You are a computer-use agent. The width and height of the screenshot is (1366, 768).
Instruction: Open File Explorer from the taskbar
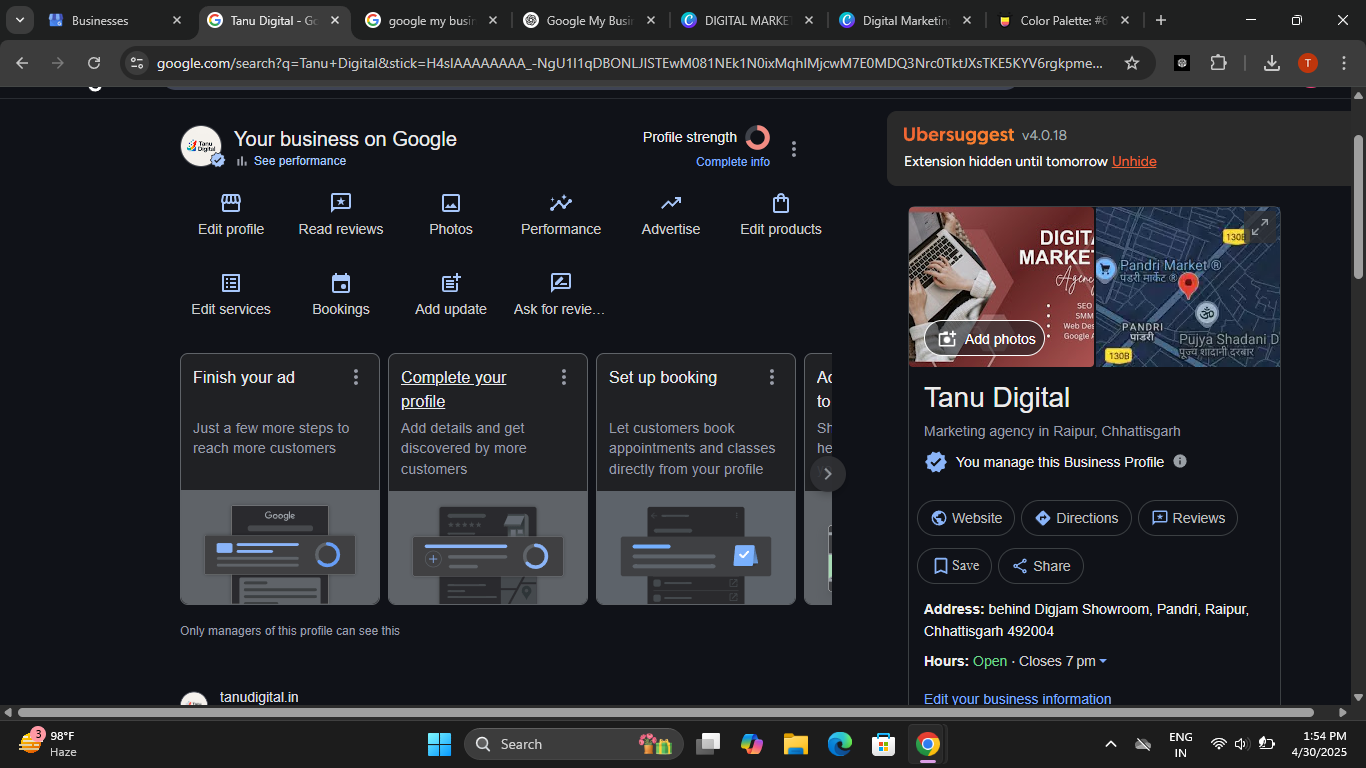[x=795, y=744]
